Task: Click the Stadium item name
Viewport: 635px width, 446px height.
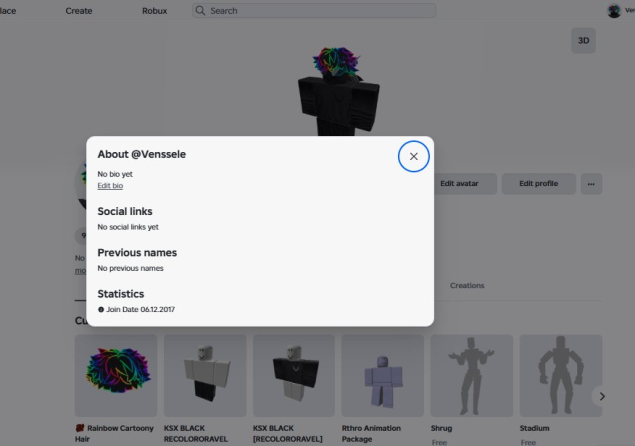Action: click(535, 428)
